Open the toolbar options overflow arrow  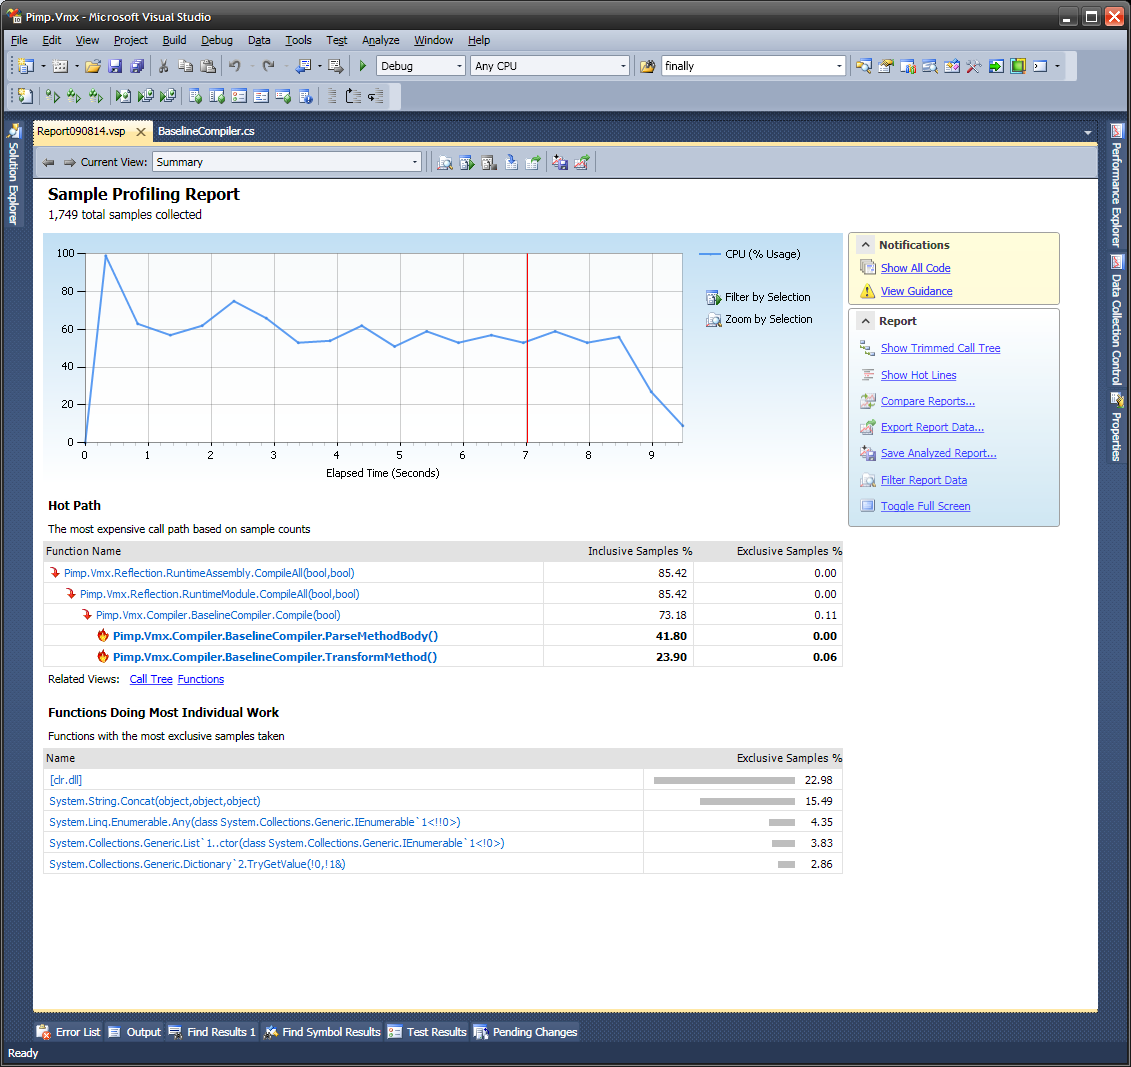coord(1057,66)
